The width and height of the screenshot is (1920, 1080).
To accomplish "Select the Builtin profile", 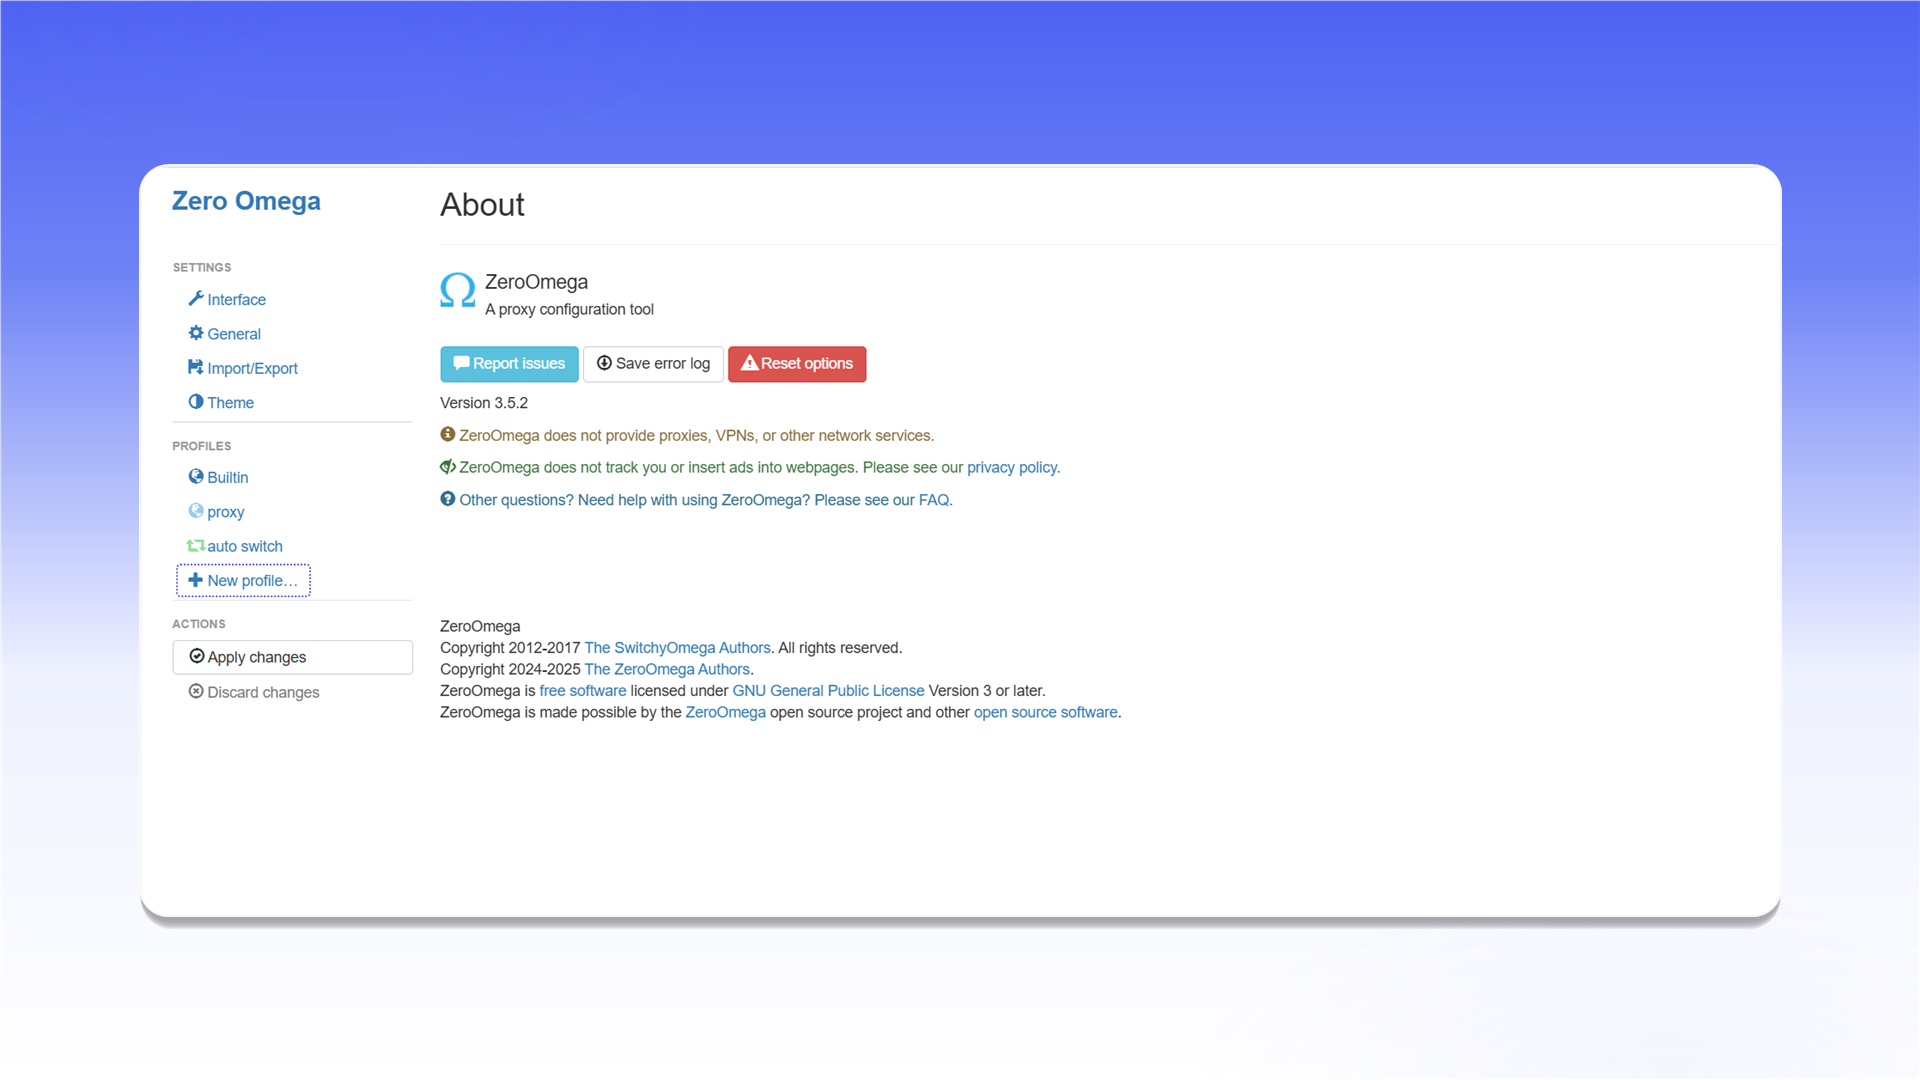I will coord(227,477).
